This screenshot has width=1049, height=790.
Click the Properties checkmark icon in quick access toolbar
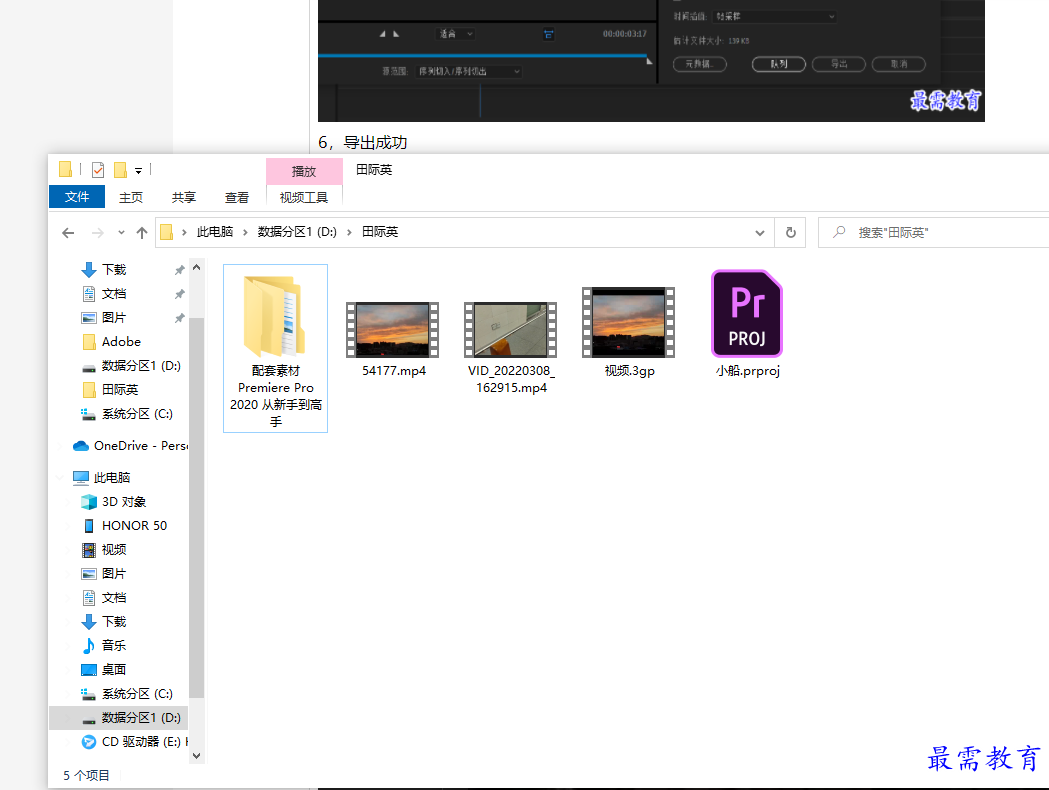pyautogui.click(x=98, y=170)
